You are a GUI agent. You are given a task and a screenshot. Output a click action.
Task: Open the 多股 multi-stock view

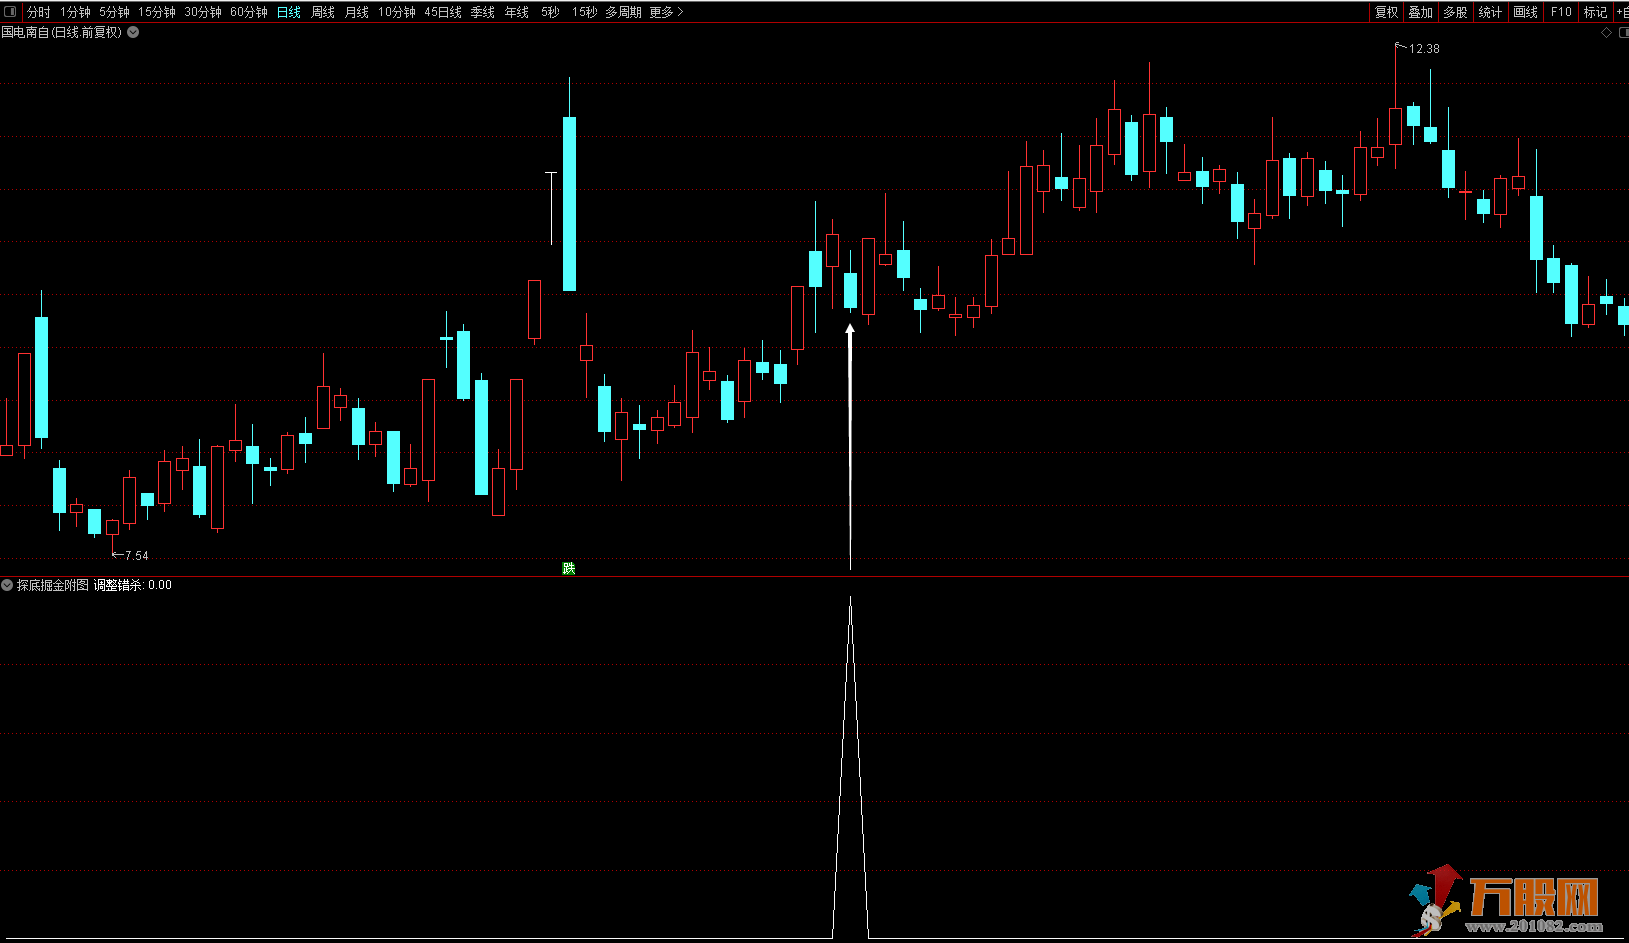tap(1455, 12)
